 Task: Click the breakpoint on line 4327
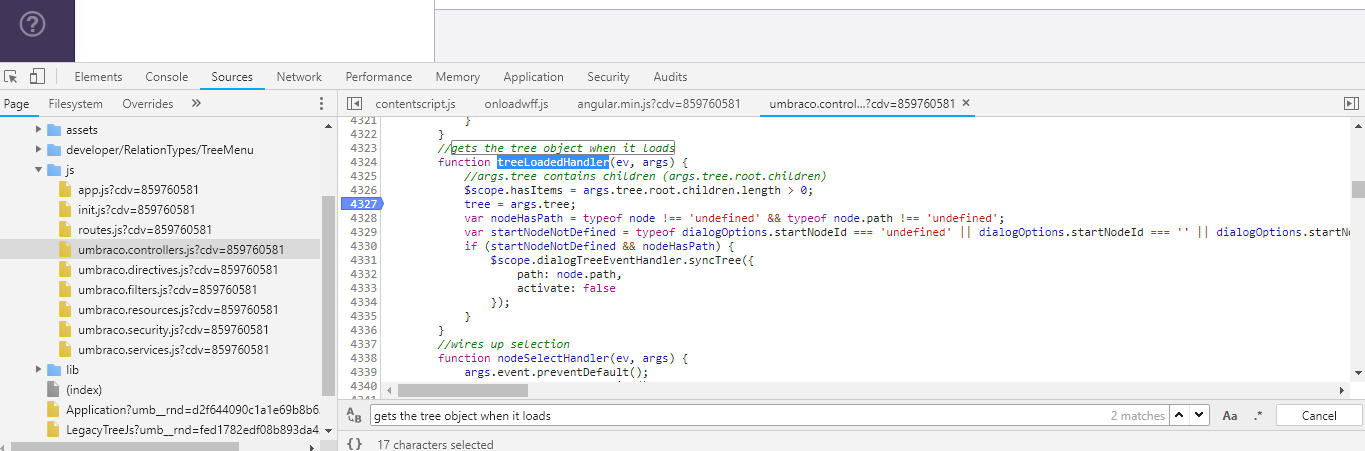pyautogui.click(x=361, y=204)
